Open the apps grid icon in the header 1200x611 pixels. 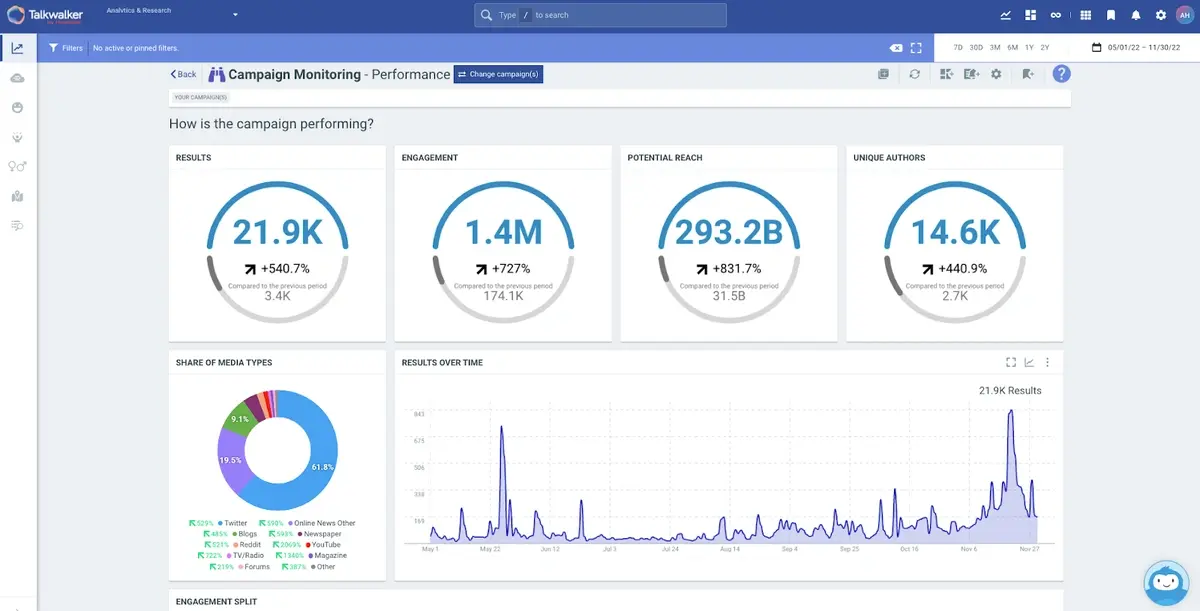coord(1085,14)
